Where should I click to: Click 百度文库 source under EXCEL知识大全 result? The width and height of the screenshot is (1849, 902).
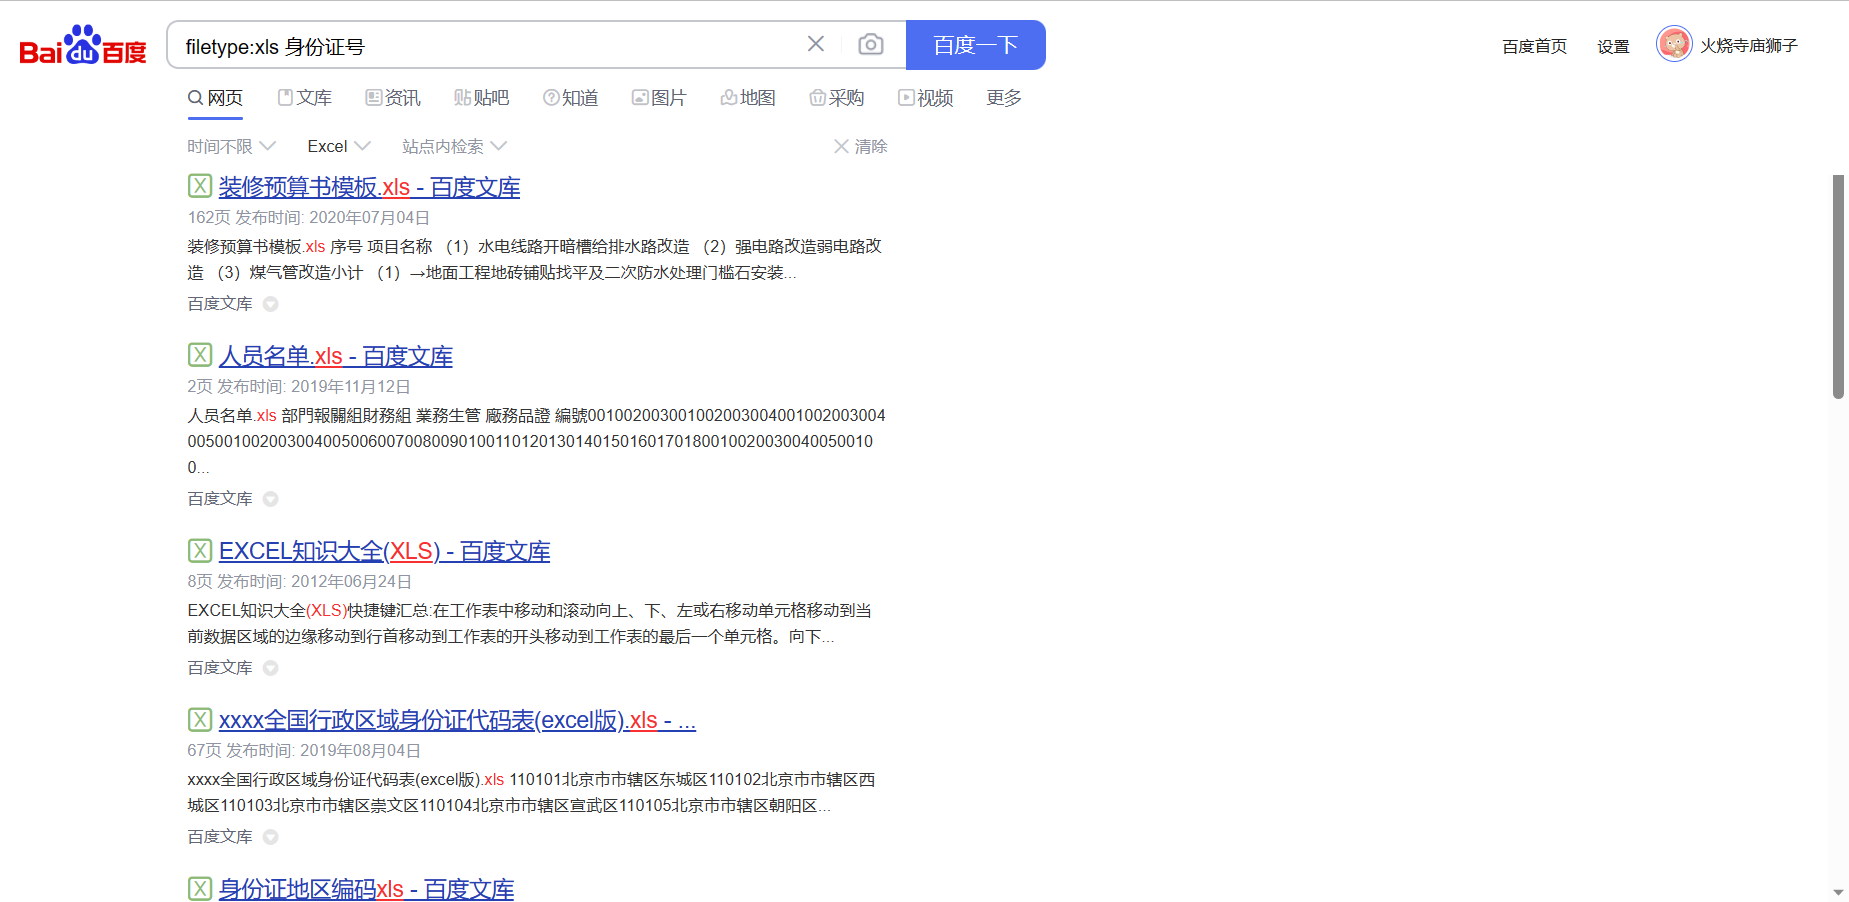(220, 668)
